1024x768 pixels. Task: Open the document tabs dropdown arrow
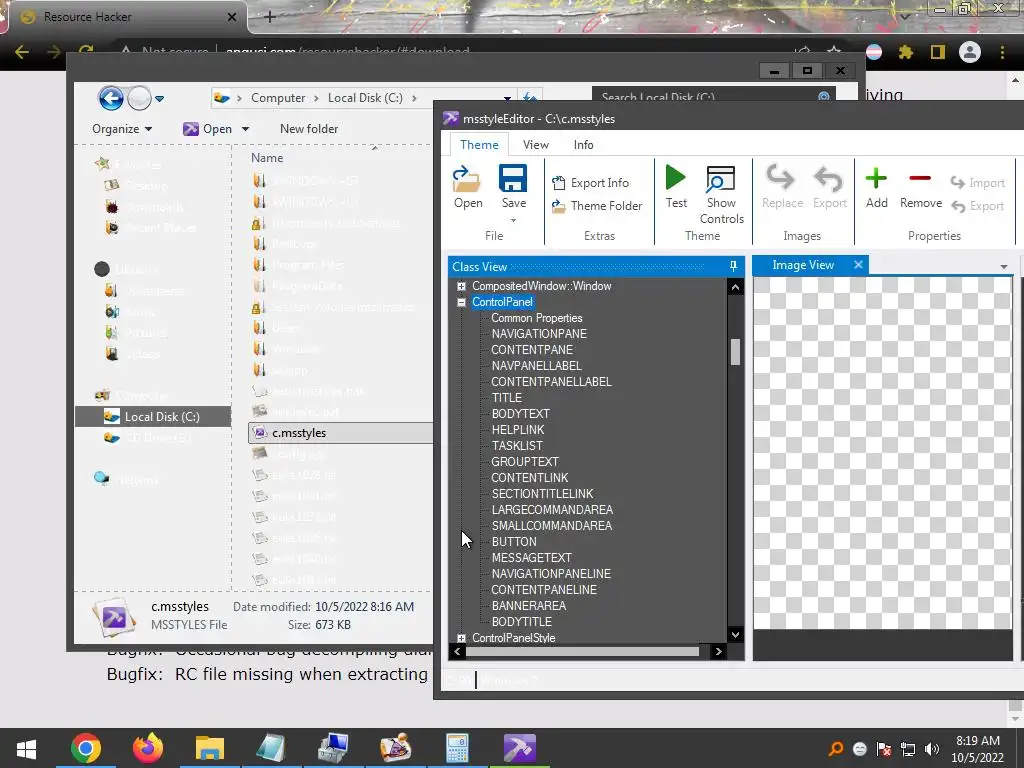point(1004,266)
